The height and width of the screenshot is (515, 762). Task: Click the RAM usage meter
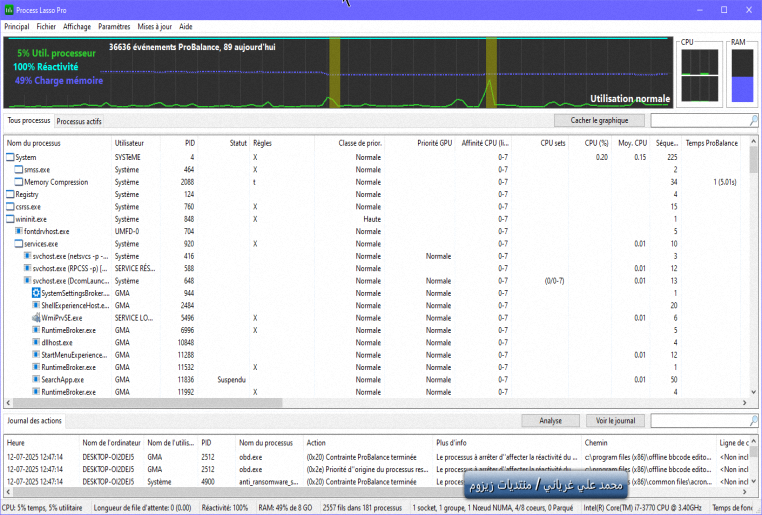tap(742, 75)
